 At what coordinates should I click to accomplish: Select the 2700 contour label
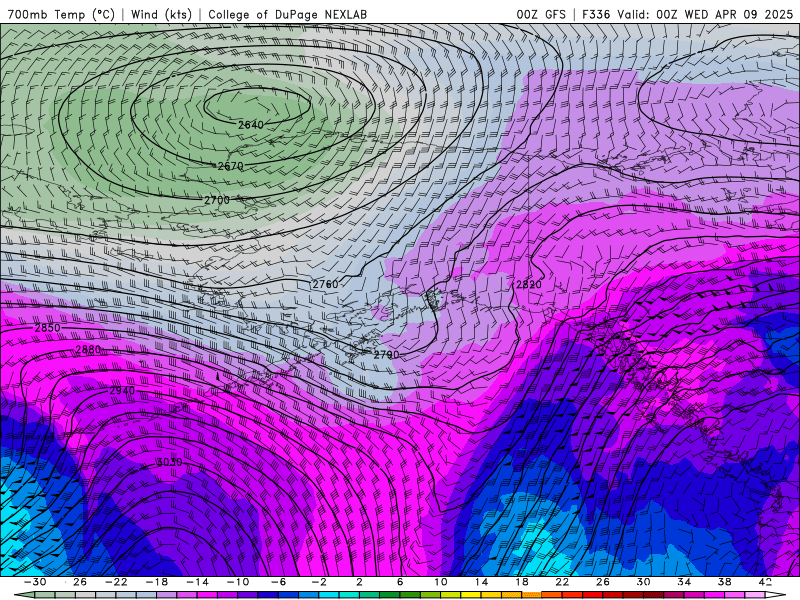tap(217, 201)
